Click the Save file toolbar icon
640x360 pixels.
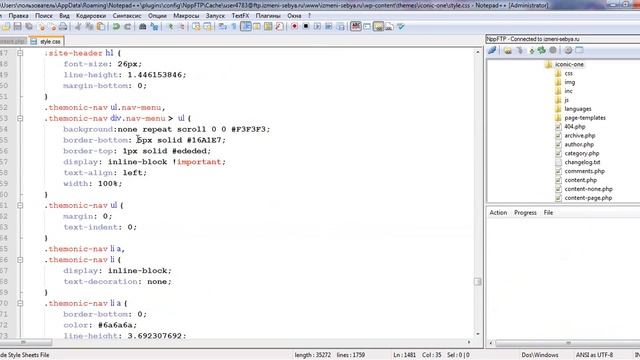click(x=18, y=27)
